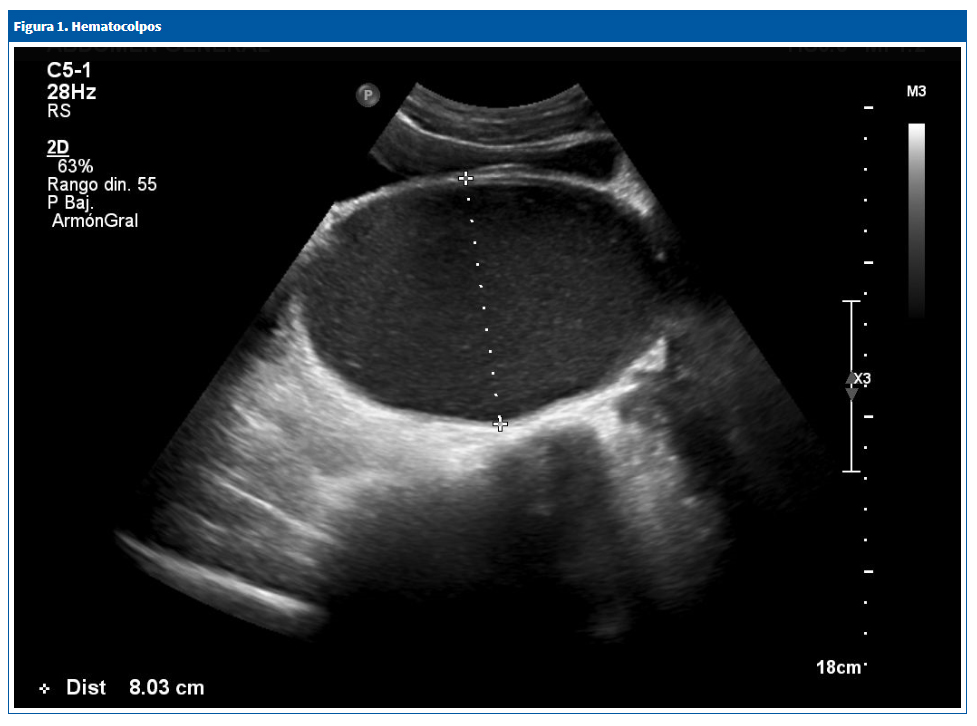
Task: Click the caliper symbol beside Dist
Action: (44, 689)
